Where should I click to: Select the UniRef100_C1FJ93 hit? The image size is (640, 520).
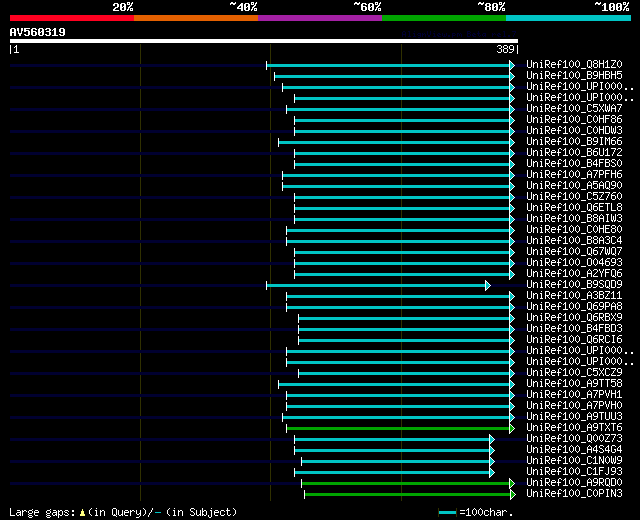[x=574, y=472]
